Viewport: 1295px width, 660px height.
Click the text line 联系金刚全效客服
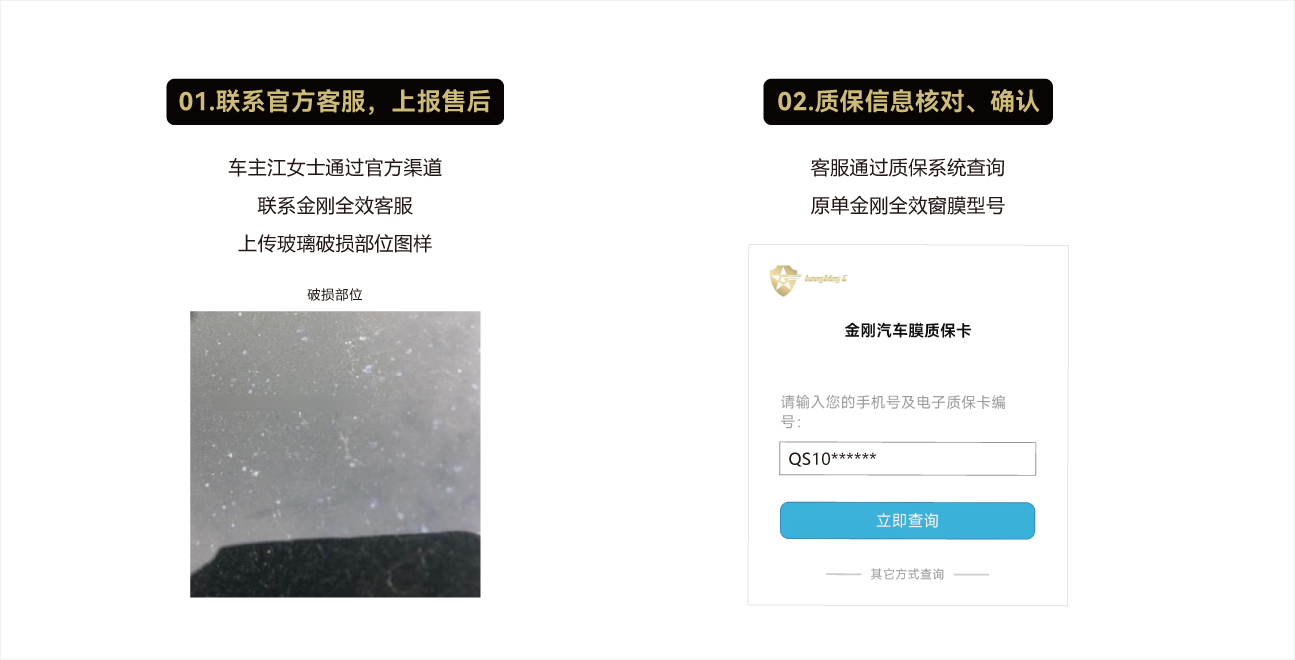click(x=335, y=206)
